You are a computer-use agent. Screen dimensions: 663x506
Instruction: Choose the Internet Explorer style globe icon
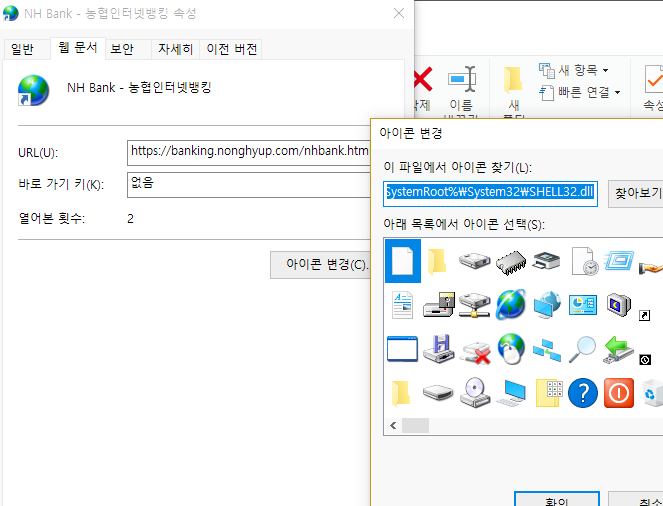point(511,304)
